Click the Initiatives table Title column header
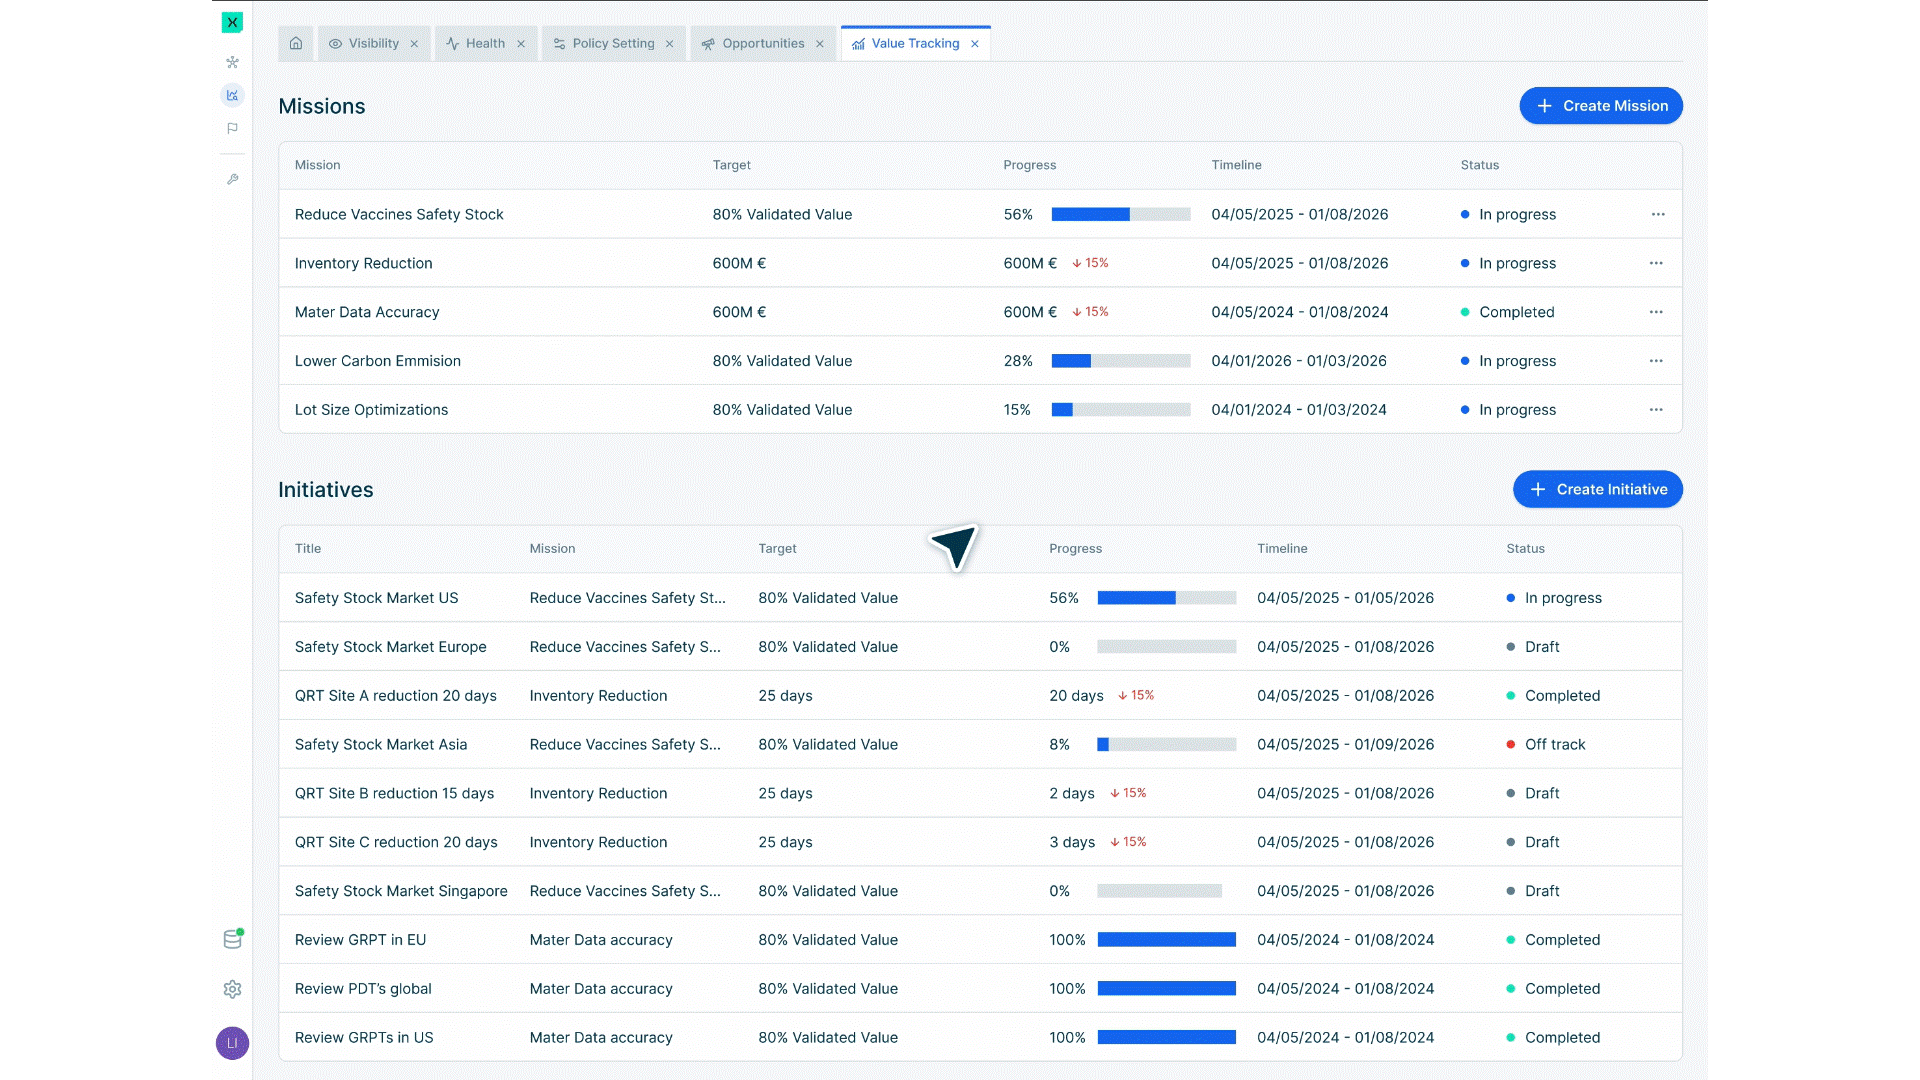This screenshot has height=1080, width=1920. pyautogui.click(x=308, y=549)
